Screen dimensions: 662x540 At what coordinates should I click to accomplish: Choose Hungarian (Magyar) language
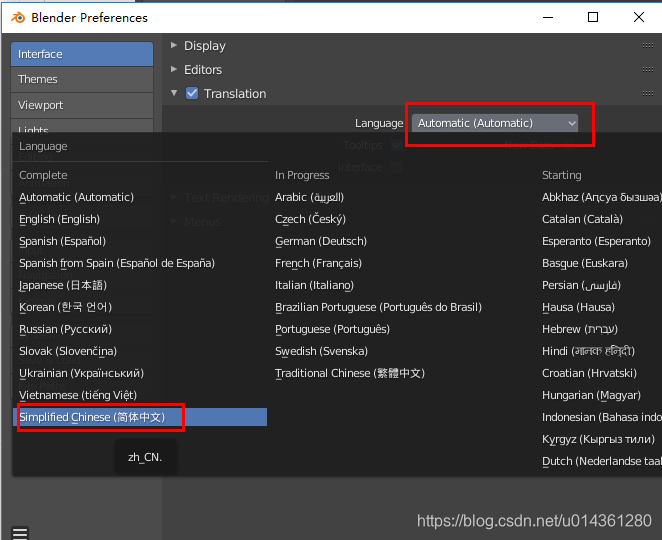(591, 395)
